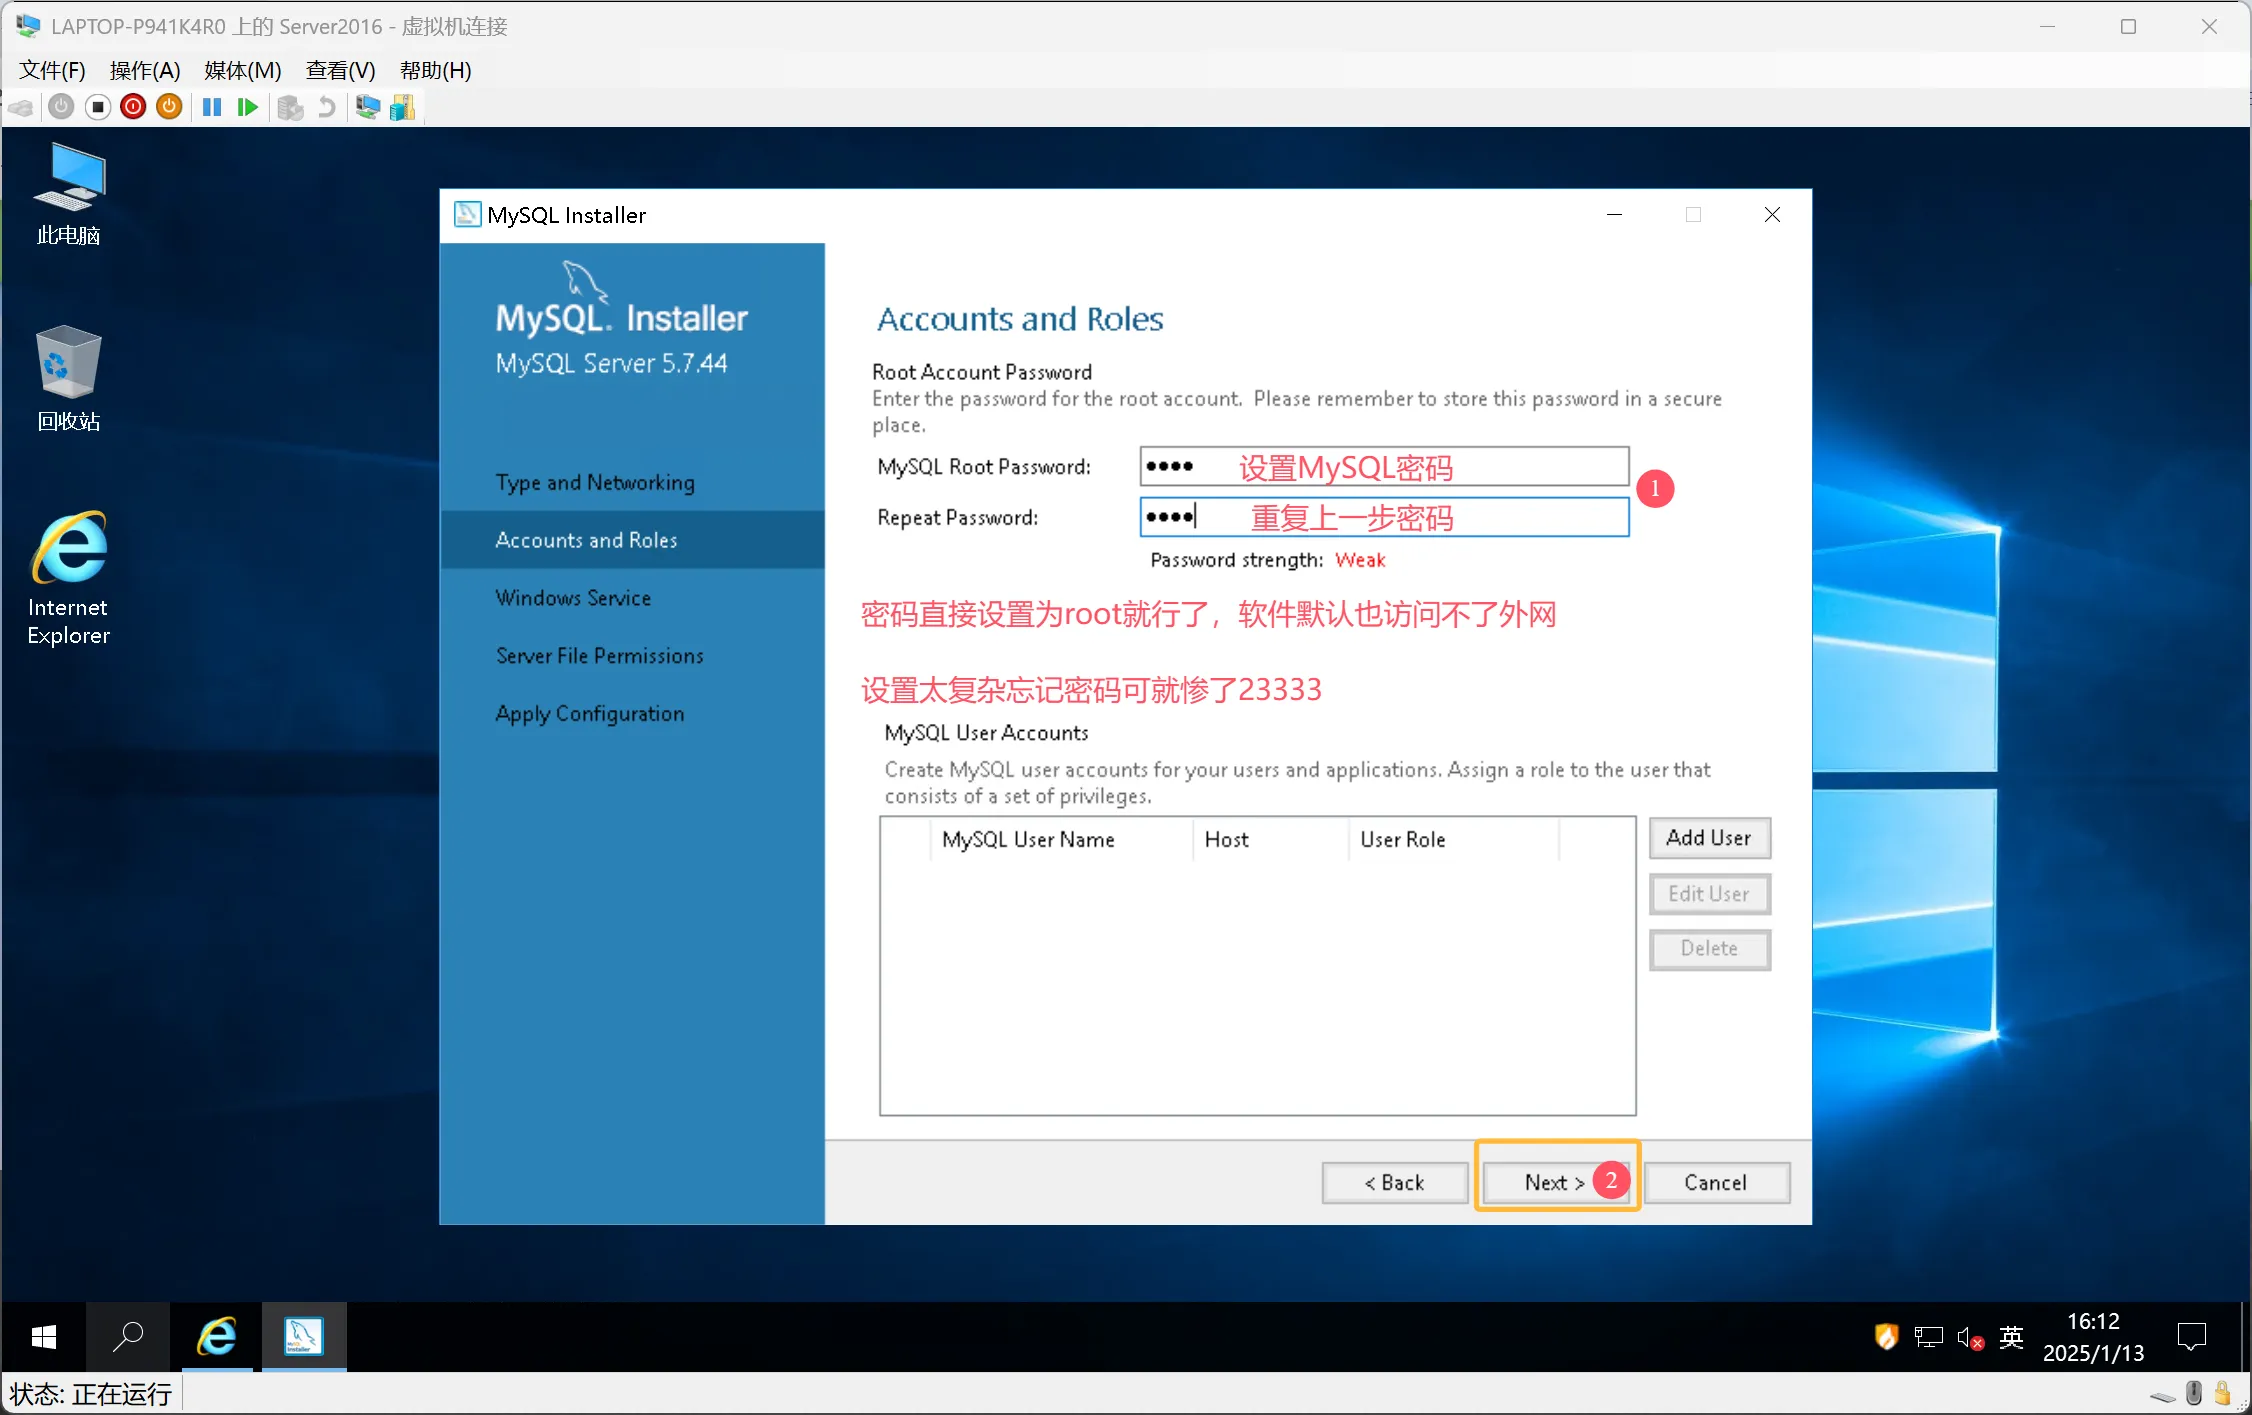Image resolution: width=2252 pixels, height=1415 pixels.
Task: Open the 媒体(M) menu
Action: coord(243,70)
